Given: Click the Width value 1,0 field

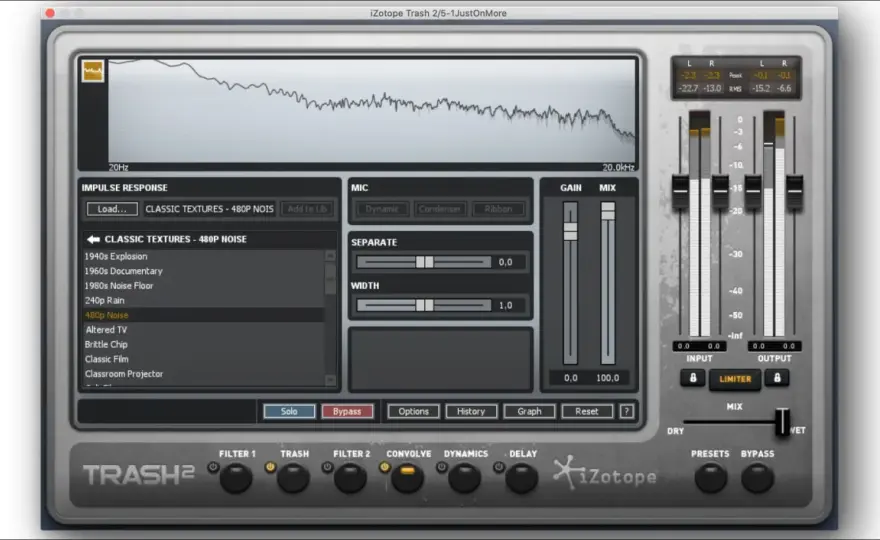Looking at the screenshot, I should pyautogui.click(x=505, y=305).
